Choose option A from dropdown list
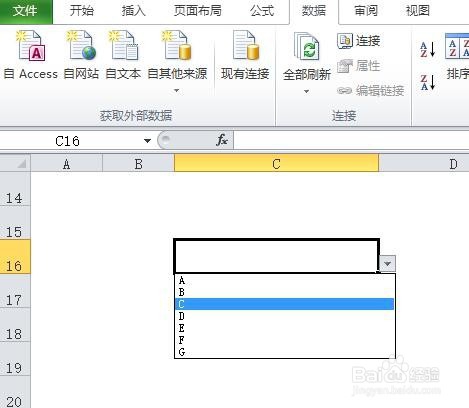Viewport: 469px width, 408px height. 284,280
